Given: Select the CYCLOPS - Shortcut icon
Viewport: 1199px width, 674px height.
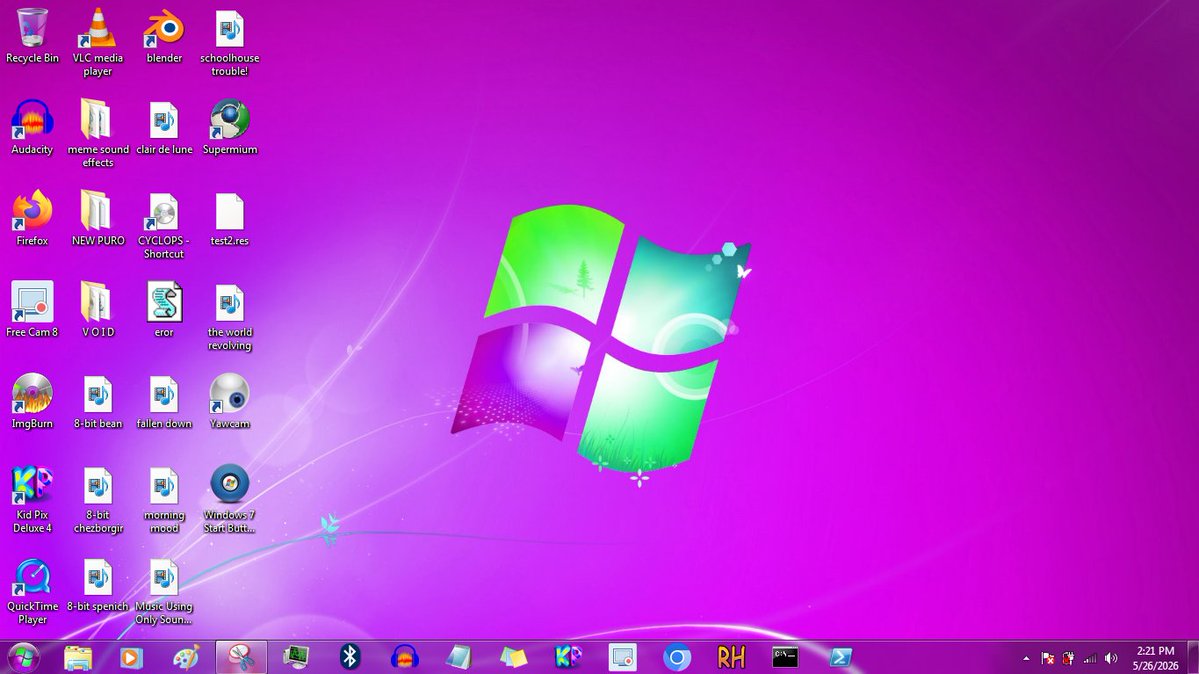Looking at the screenshot, I should pyautogui.click(x=164, y=225).
